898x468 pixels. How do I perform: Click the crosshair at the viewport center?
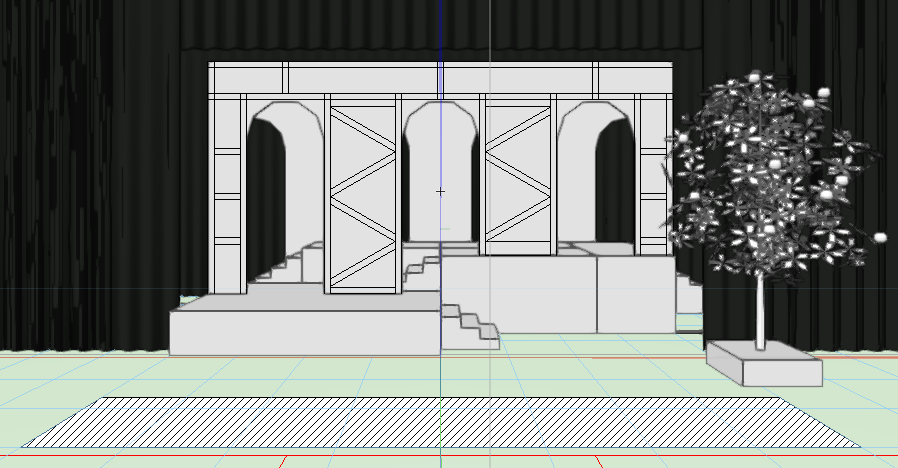440,191
